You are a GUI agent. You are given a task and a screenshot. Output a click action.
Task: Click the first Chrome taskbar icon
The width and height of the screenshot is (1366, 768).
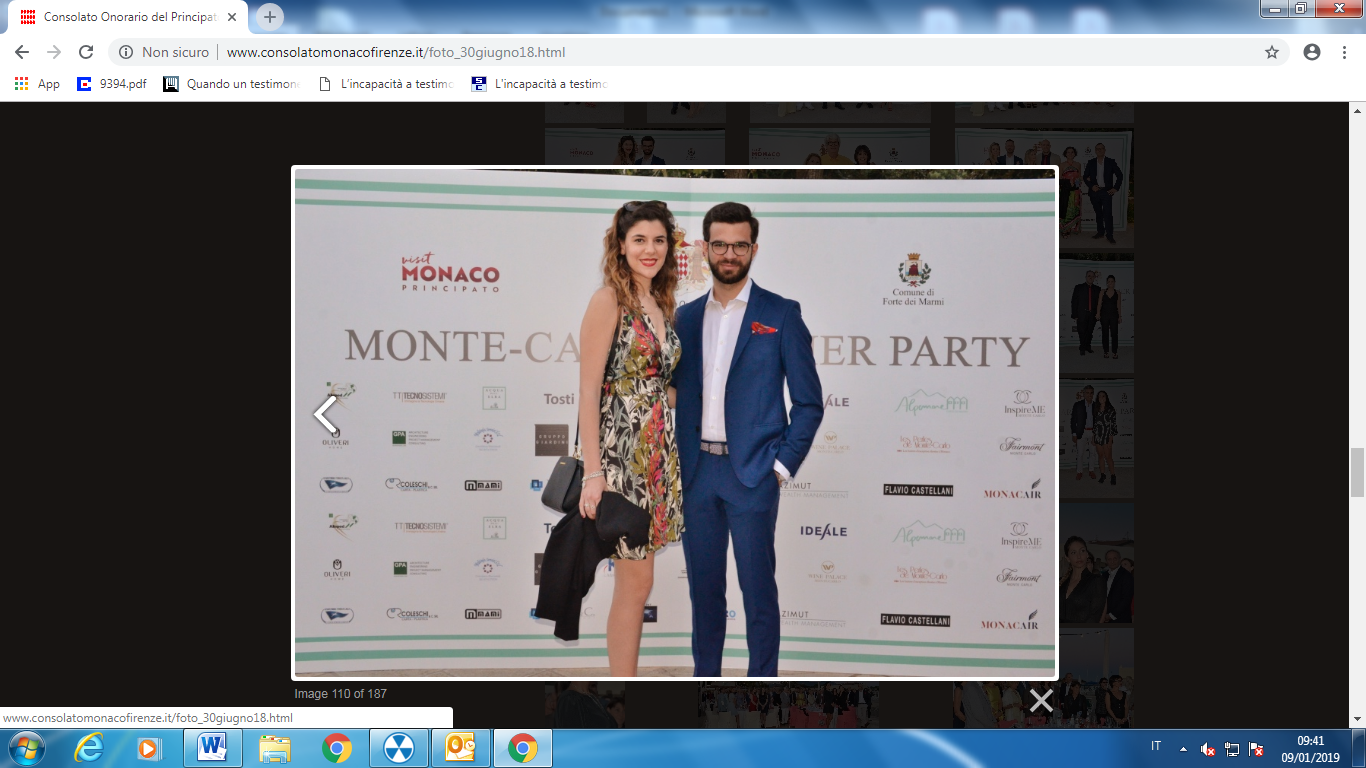tap(336, 748)
